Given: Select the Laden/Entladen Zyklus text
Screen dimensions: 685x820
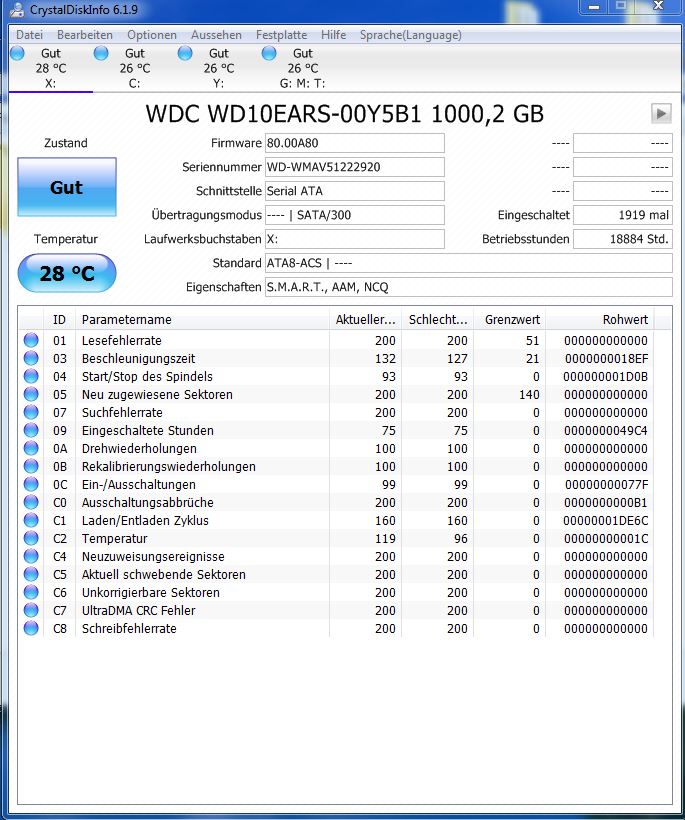Looking at the screenshot, I should pyautogui.click(x=145, y=520).
